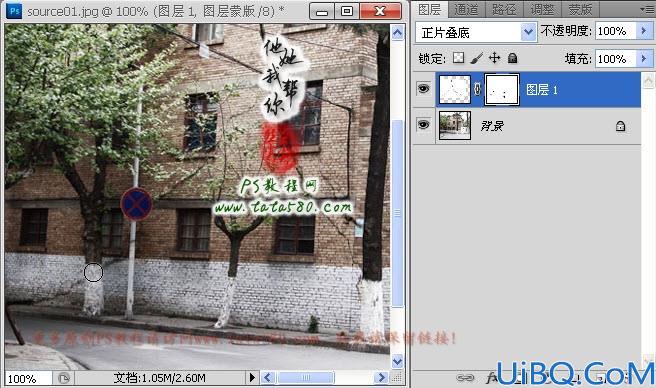Click the lock all padlock icon
This screenshot has width=656, height=388.
tap(512, 58)
